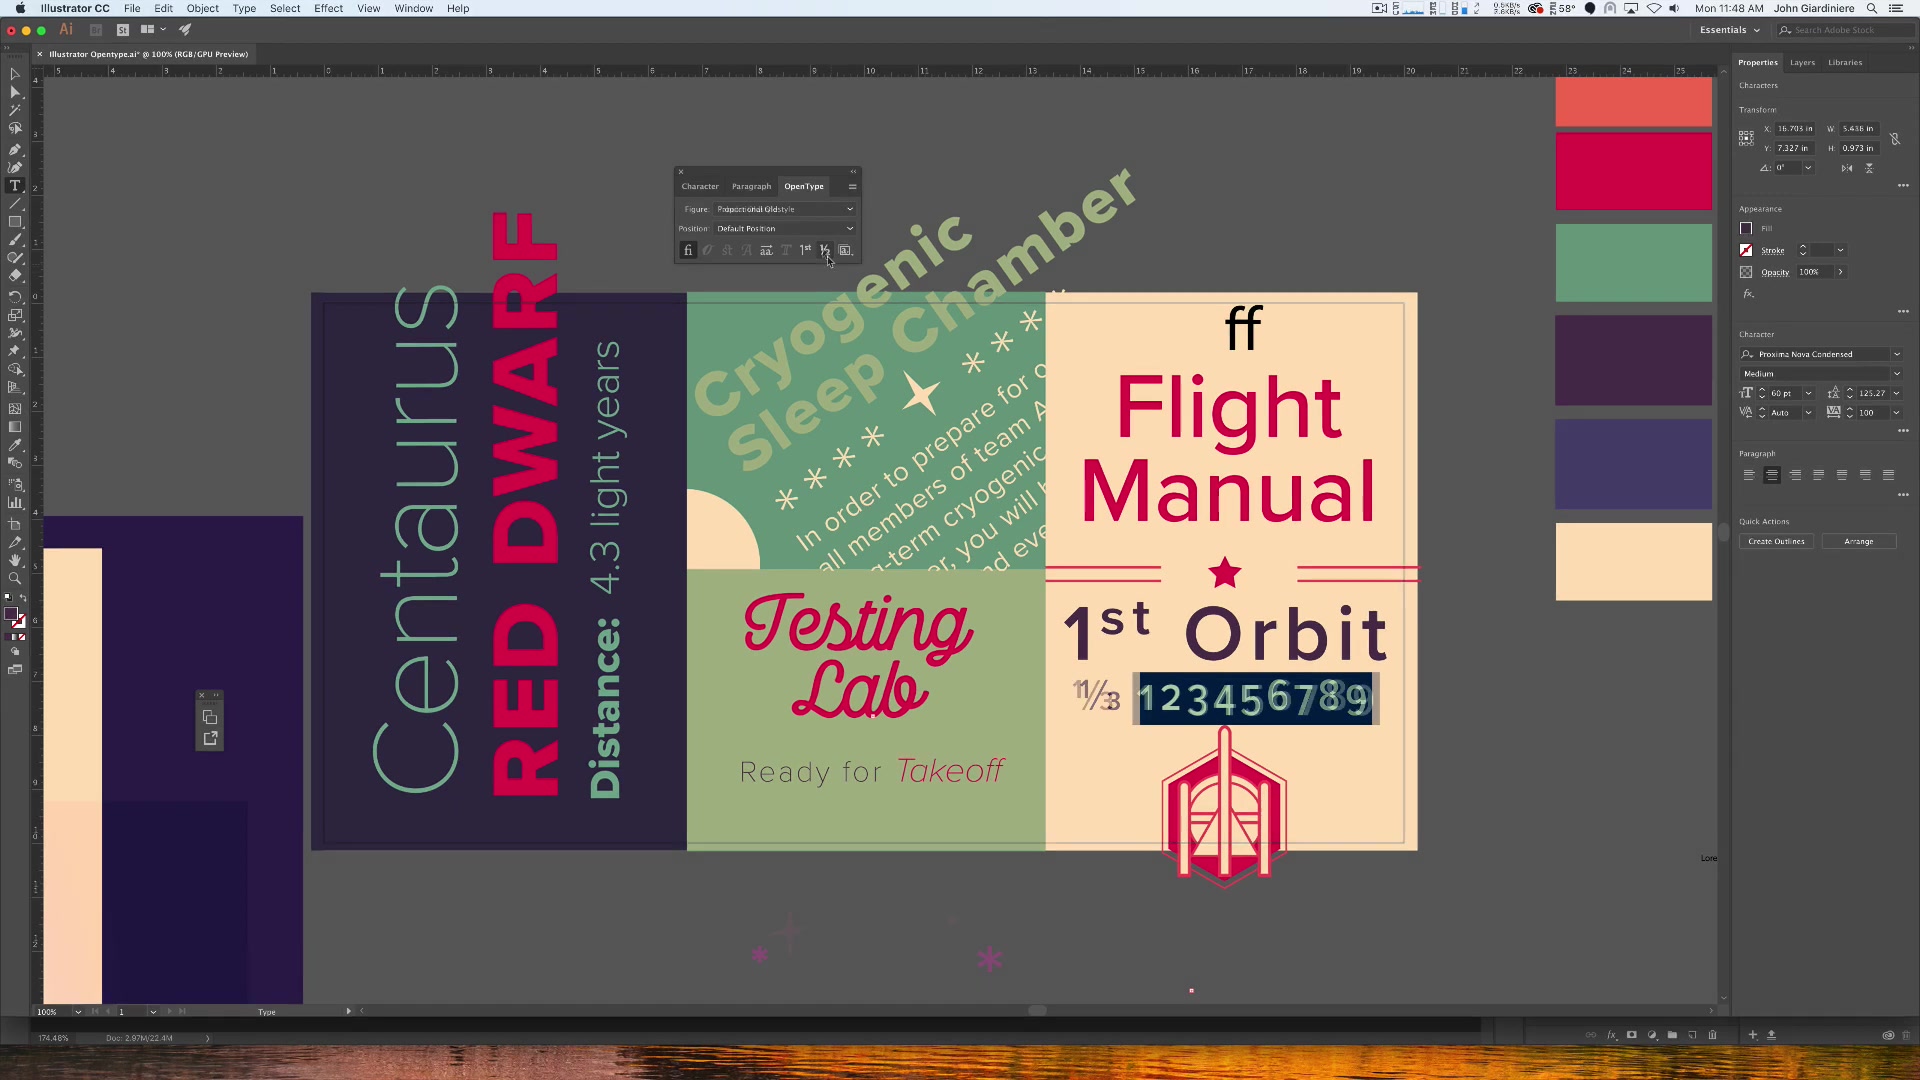Click the Stroke label link
The image size is (1920, 1080).
point(1772,251)
